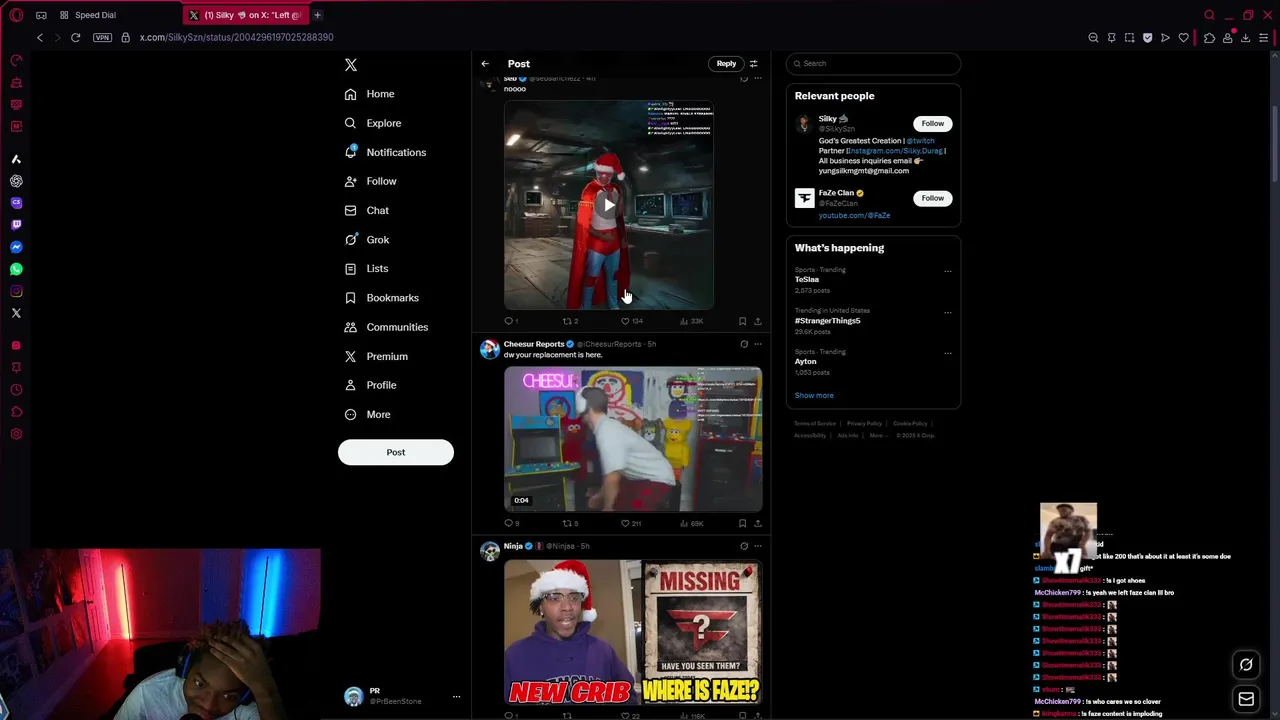The image size is (1280, 720).
Task: Open the #StrangerThings5 trending topic
Action: pos(828,321)
